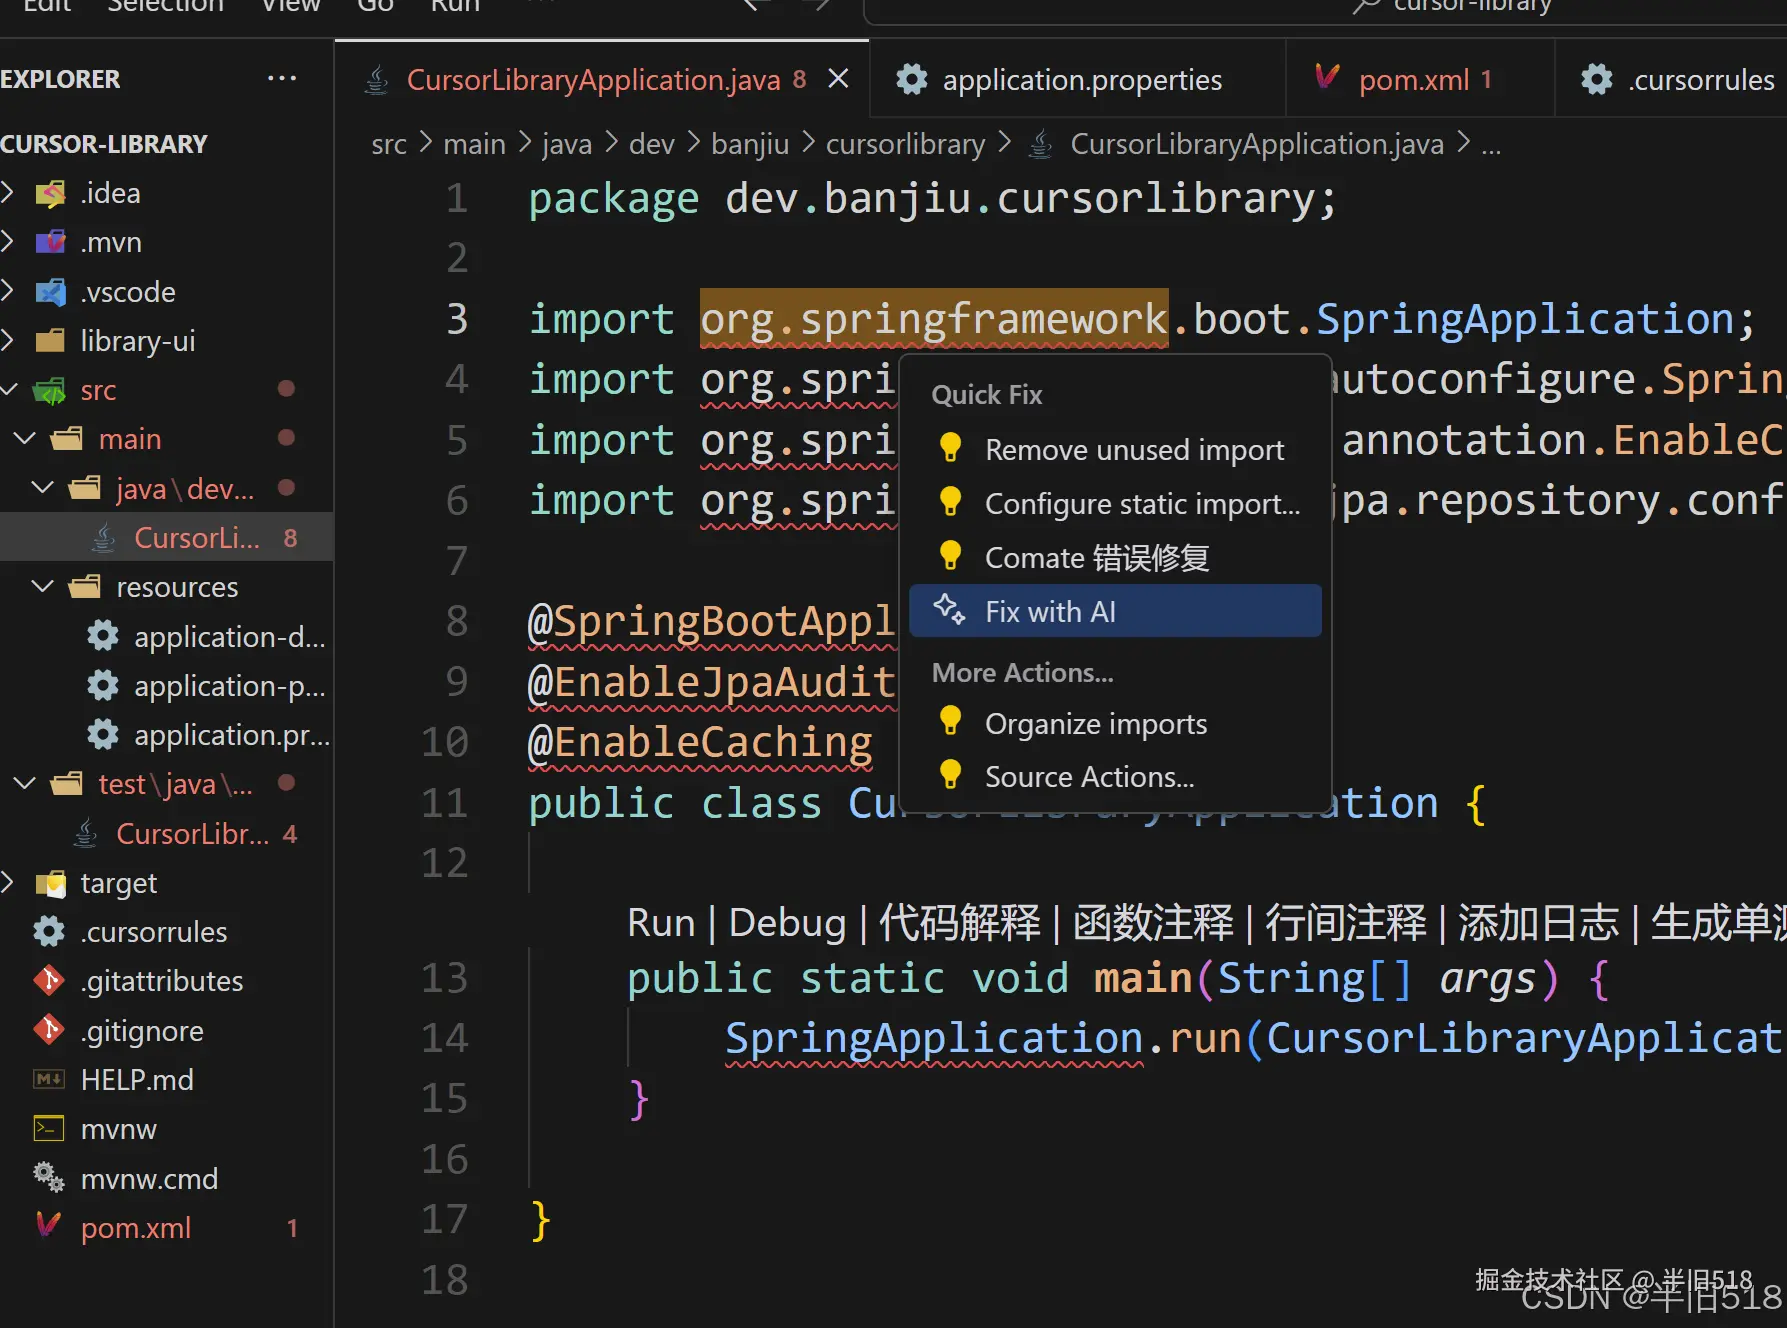
Task: Click the mvnw.cmd gears icon
Action: click(x=49, y=1178)
